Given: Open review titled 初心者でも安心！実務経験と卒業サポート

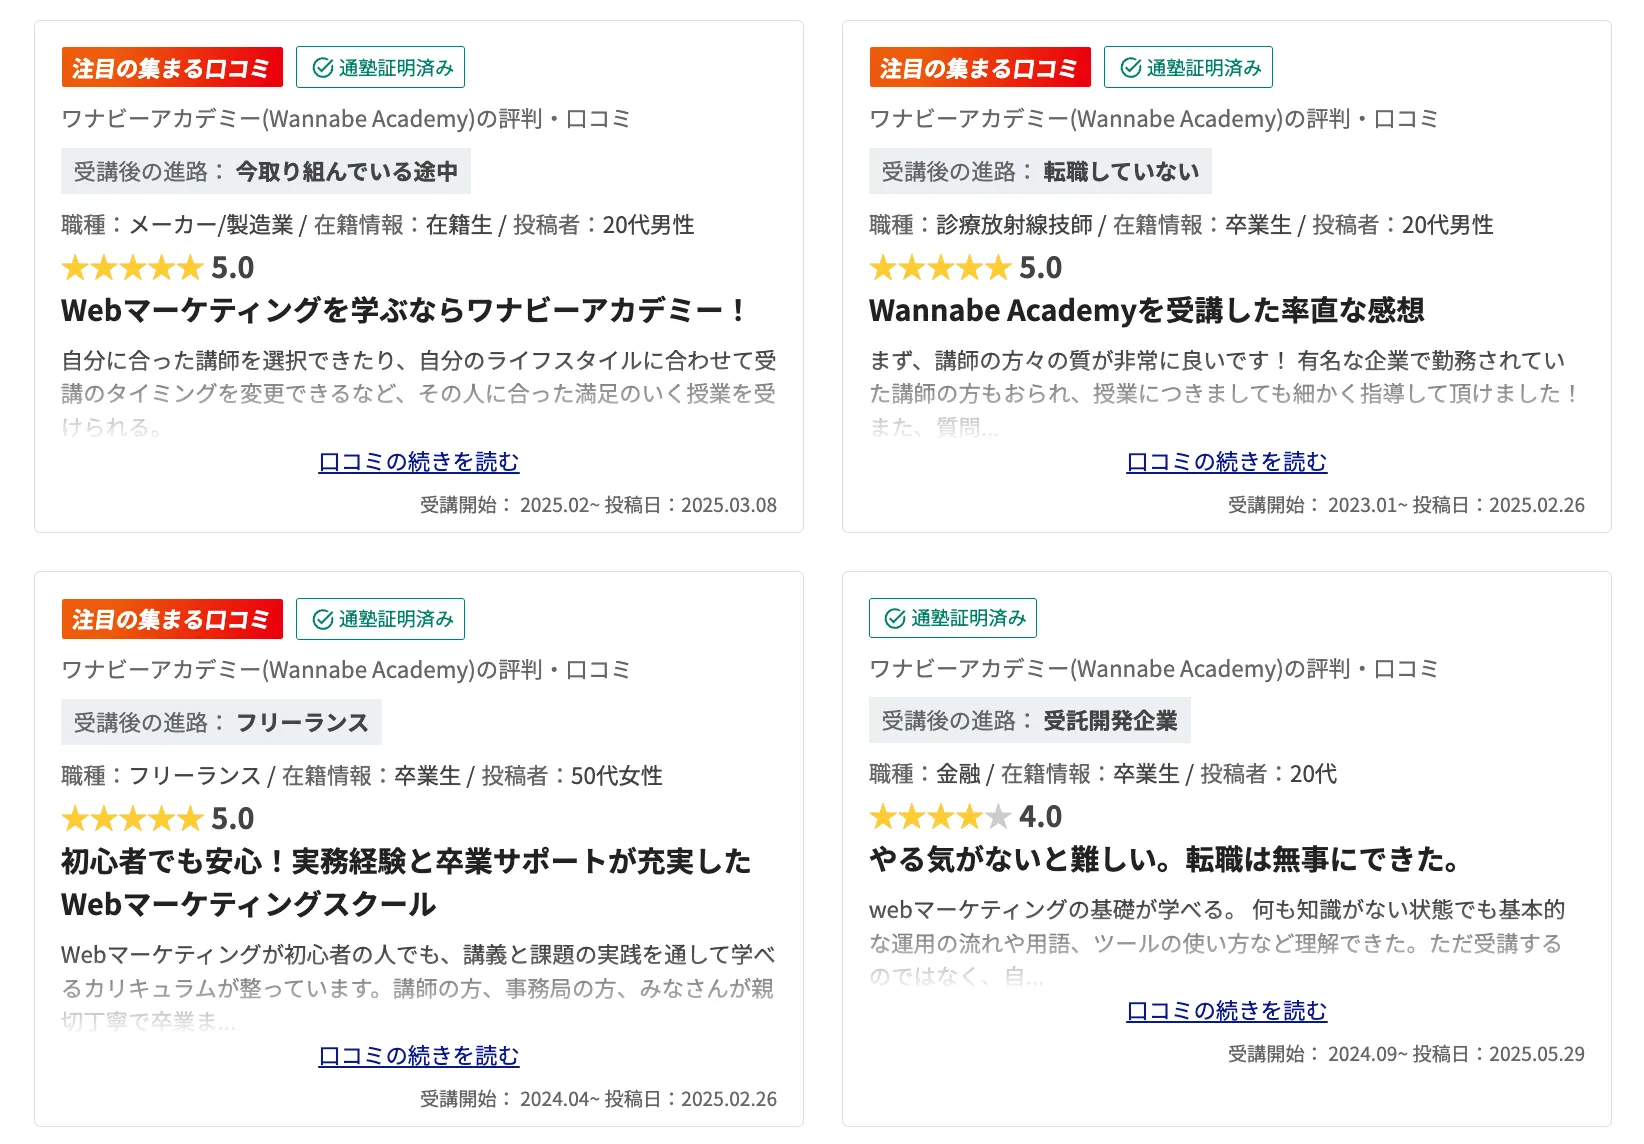Looking at the screenshot, I should pyautogui.click(x=406, y=882).
